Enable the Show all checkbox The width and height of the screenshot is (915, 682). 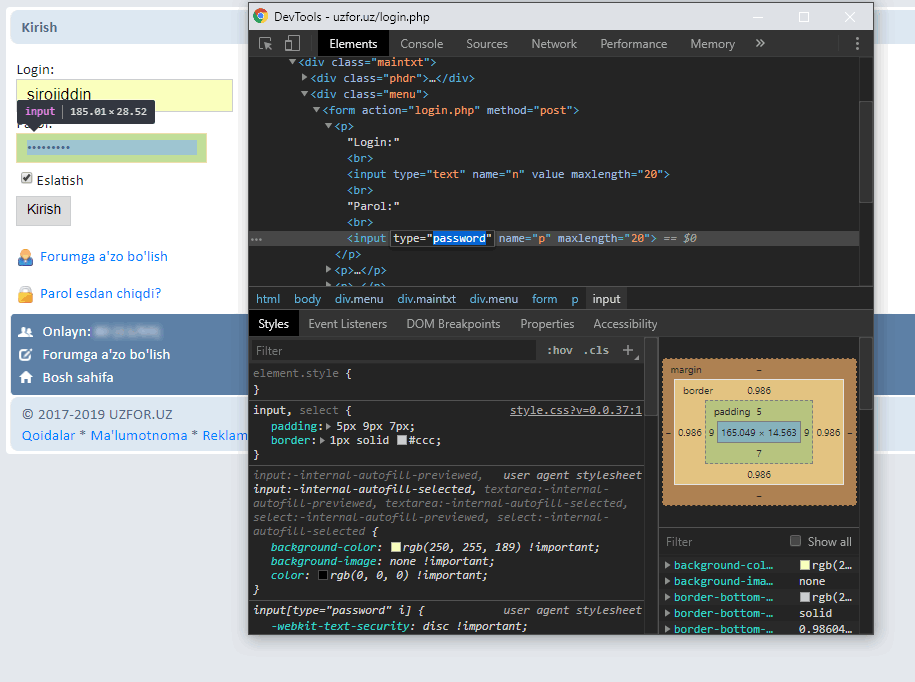(796, 541)
